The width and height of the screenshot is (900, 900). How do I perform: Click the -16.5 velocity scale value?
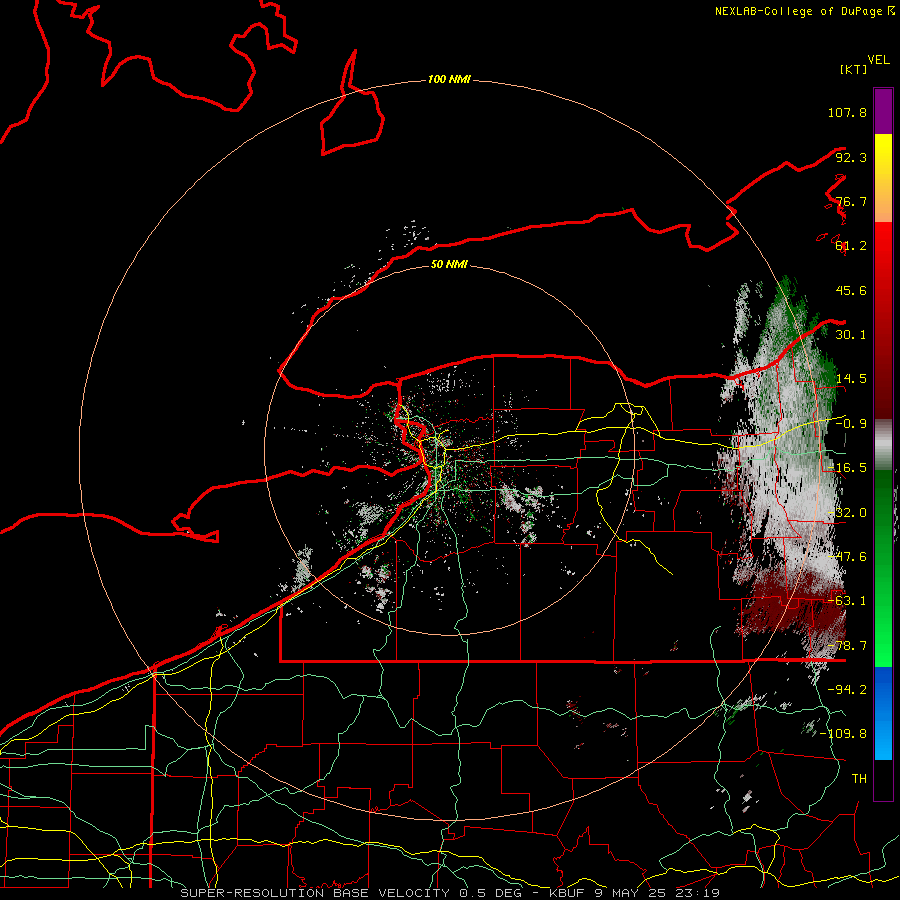tap(847, 468)
